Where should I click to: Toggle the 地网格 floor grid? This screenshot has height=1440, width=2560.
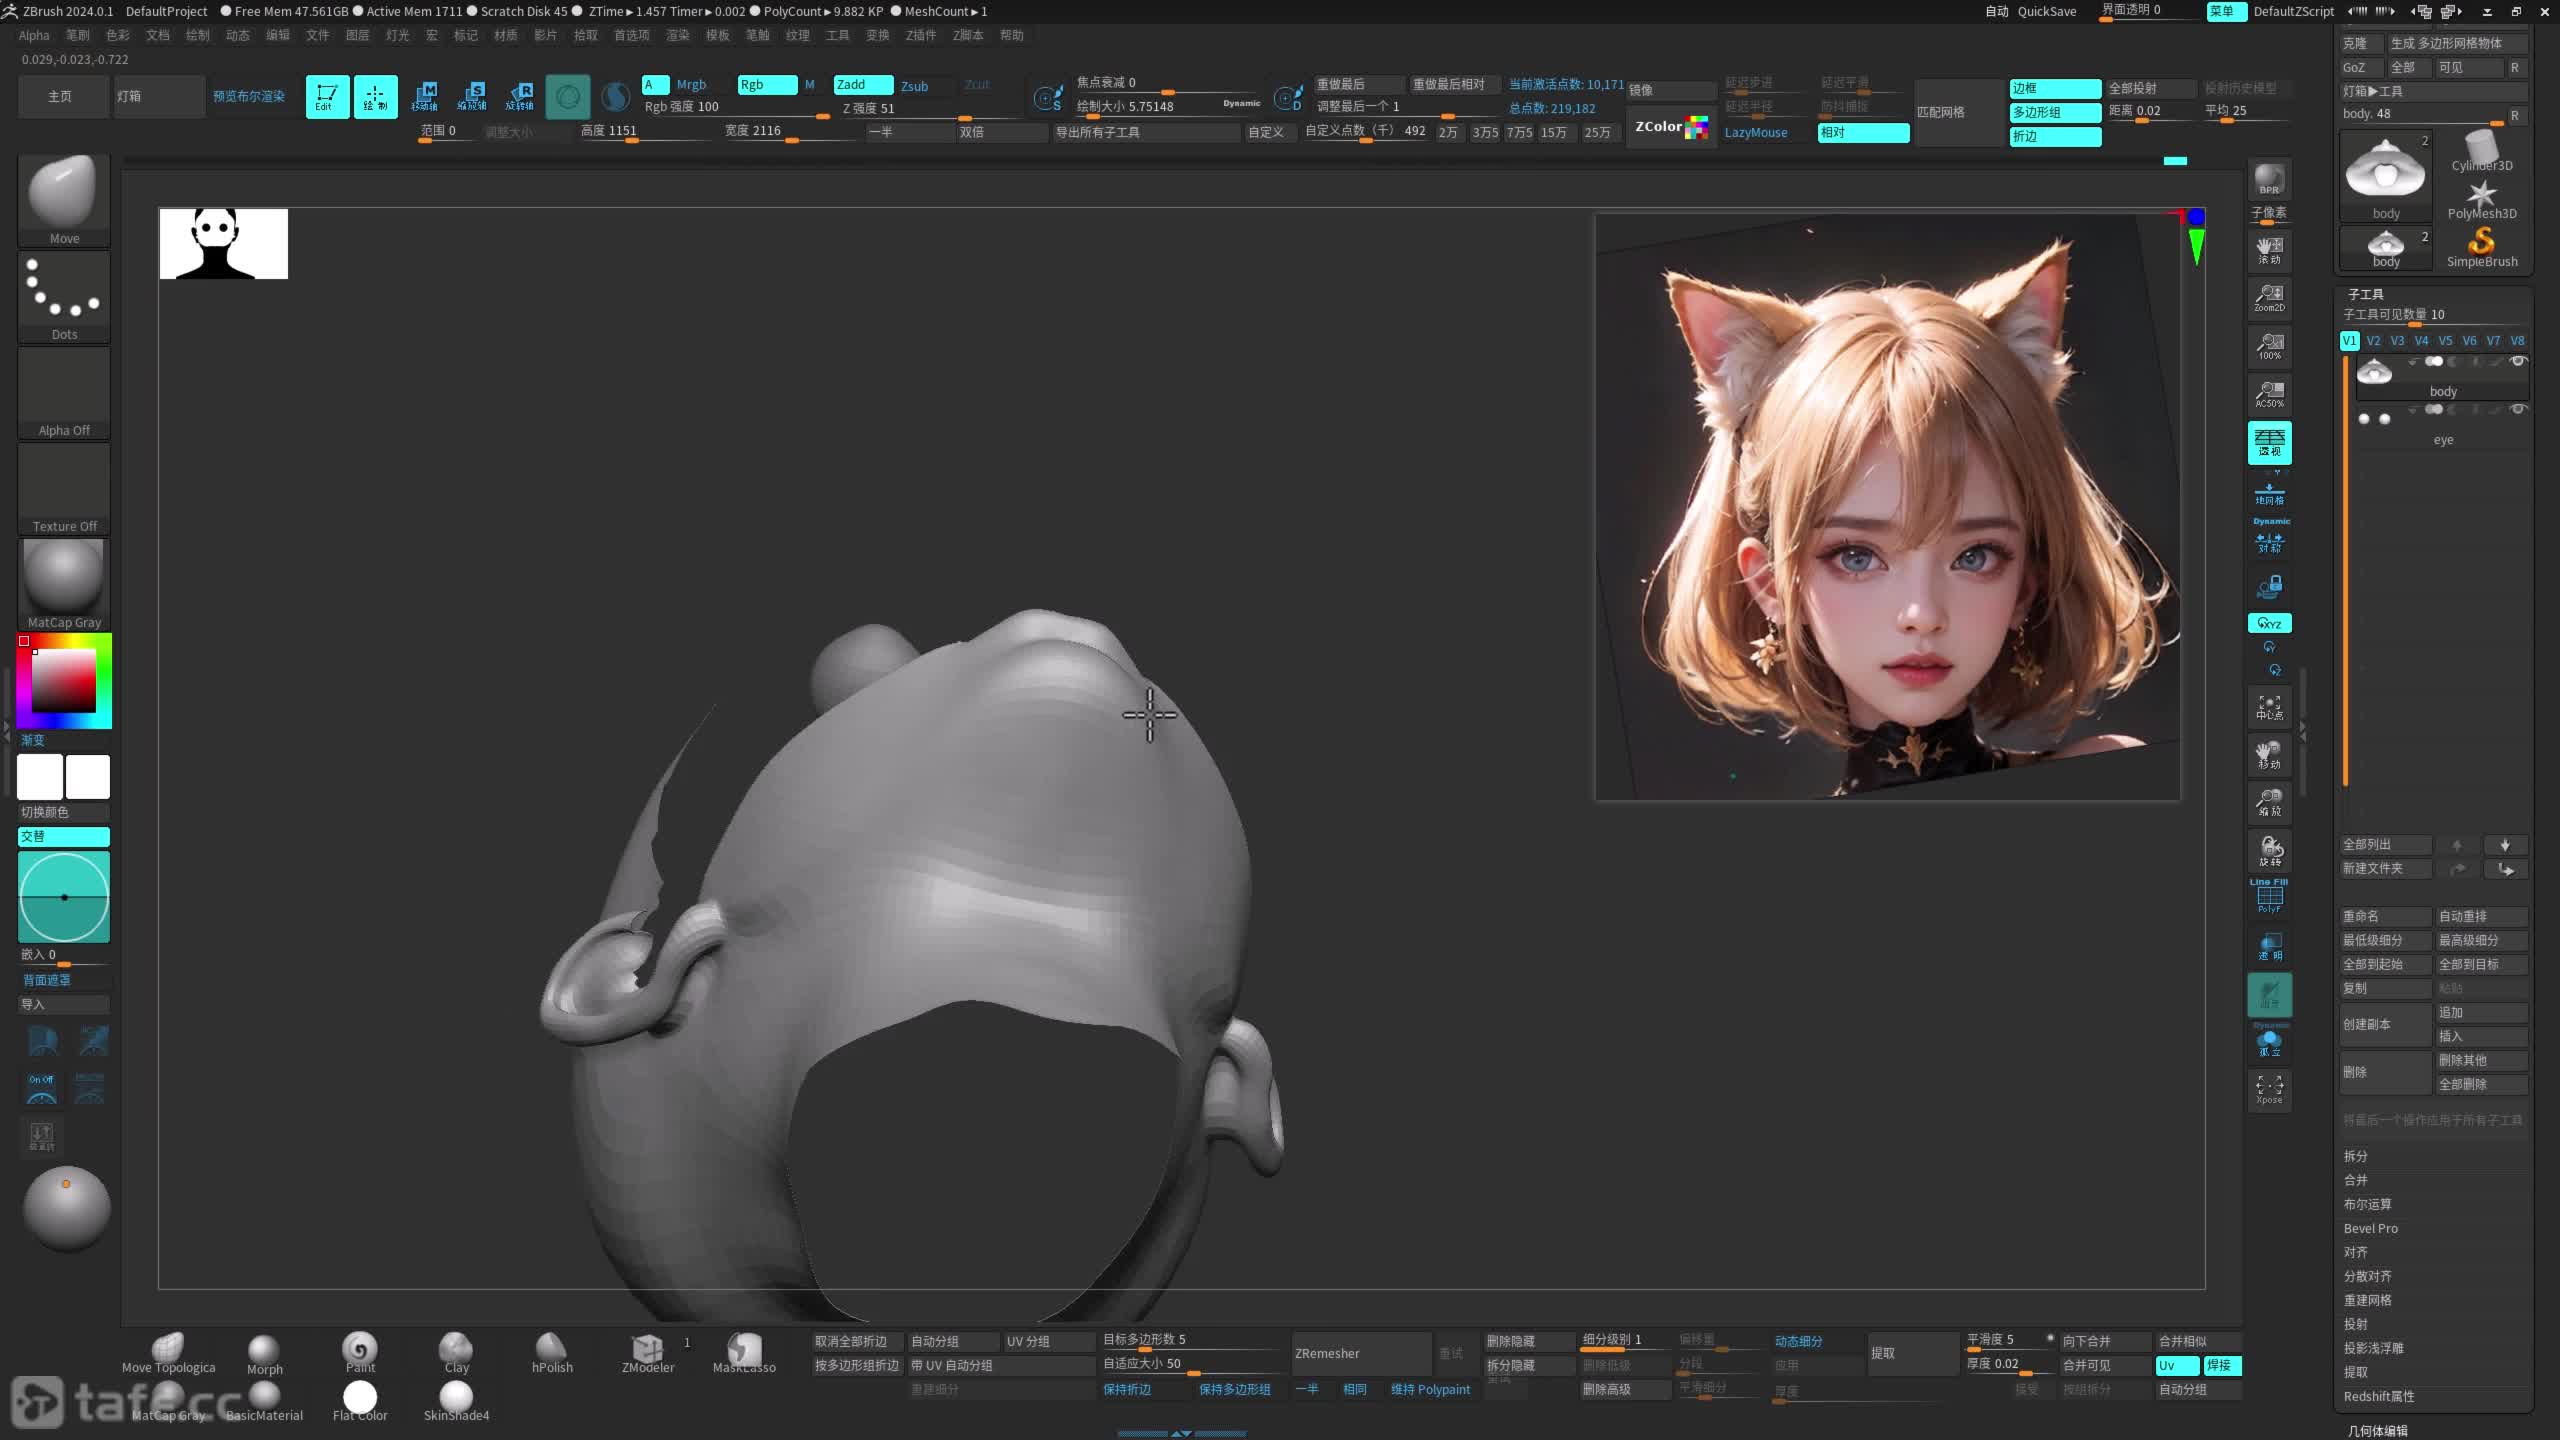coord(2269,494)
